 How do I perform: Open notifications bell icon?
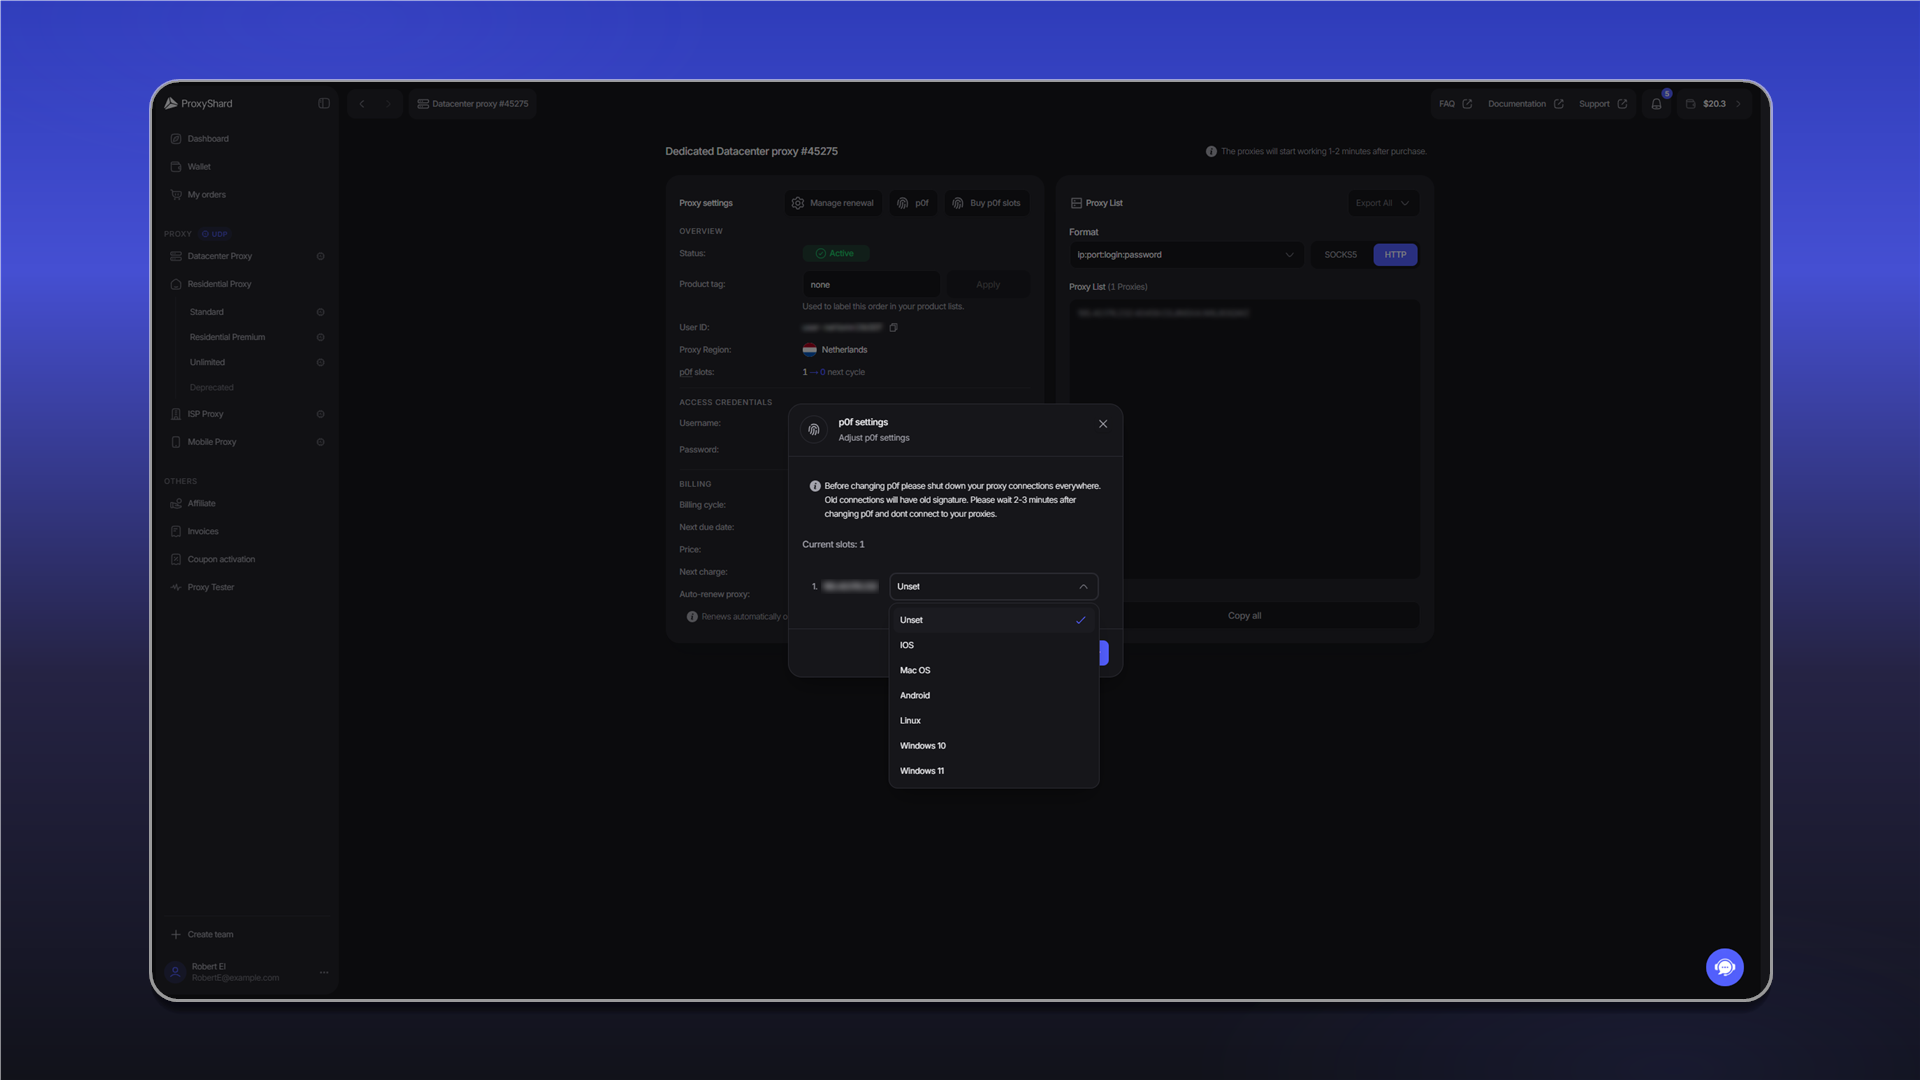(x=1656, y=104)
